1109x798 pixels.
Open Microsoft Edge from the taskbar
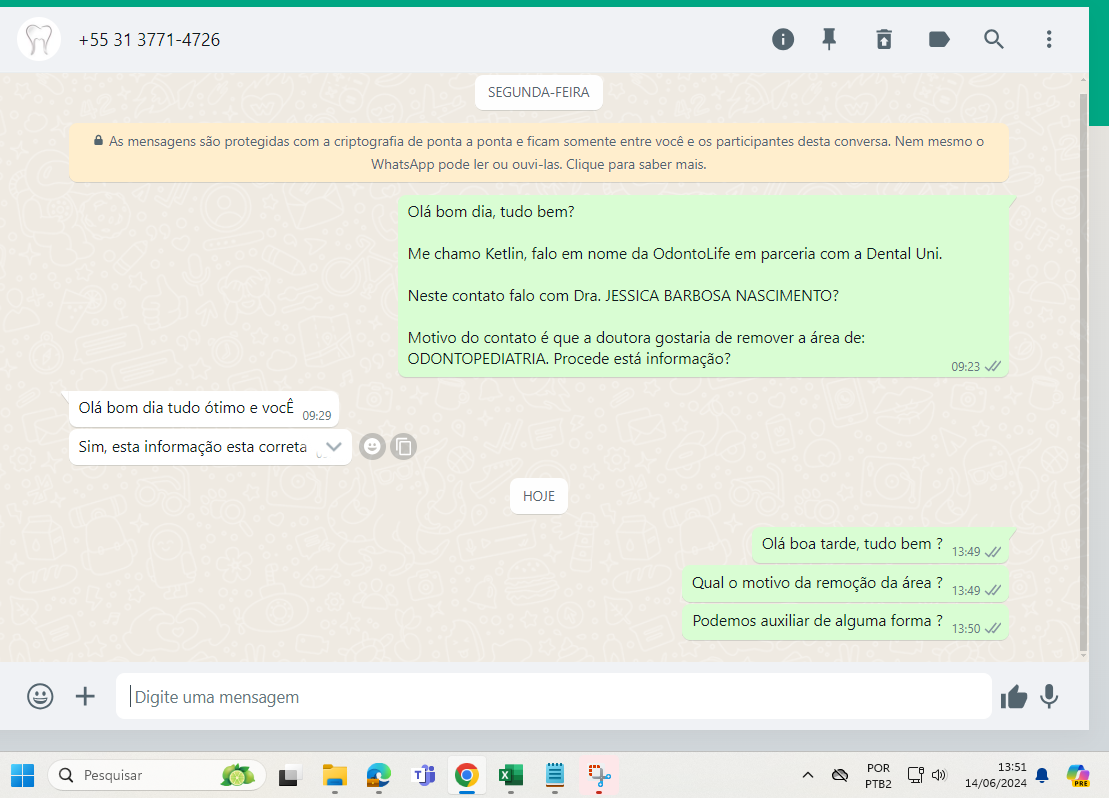click(x=378, y=776)
